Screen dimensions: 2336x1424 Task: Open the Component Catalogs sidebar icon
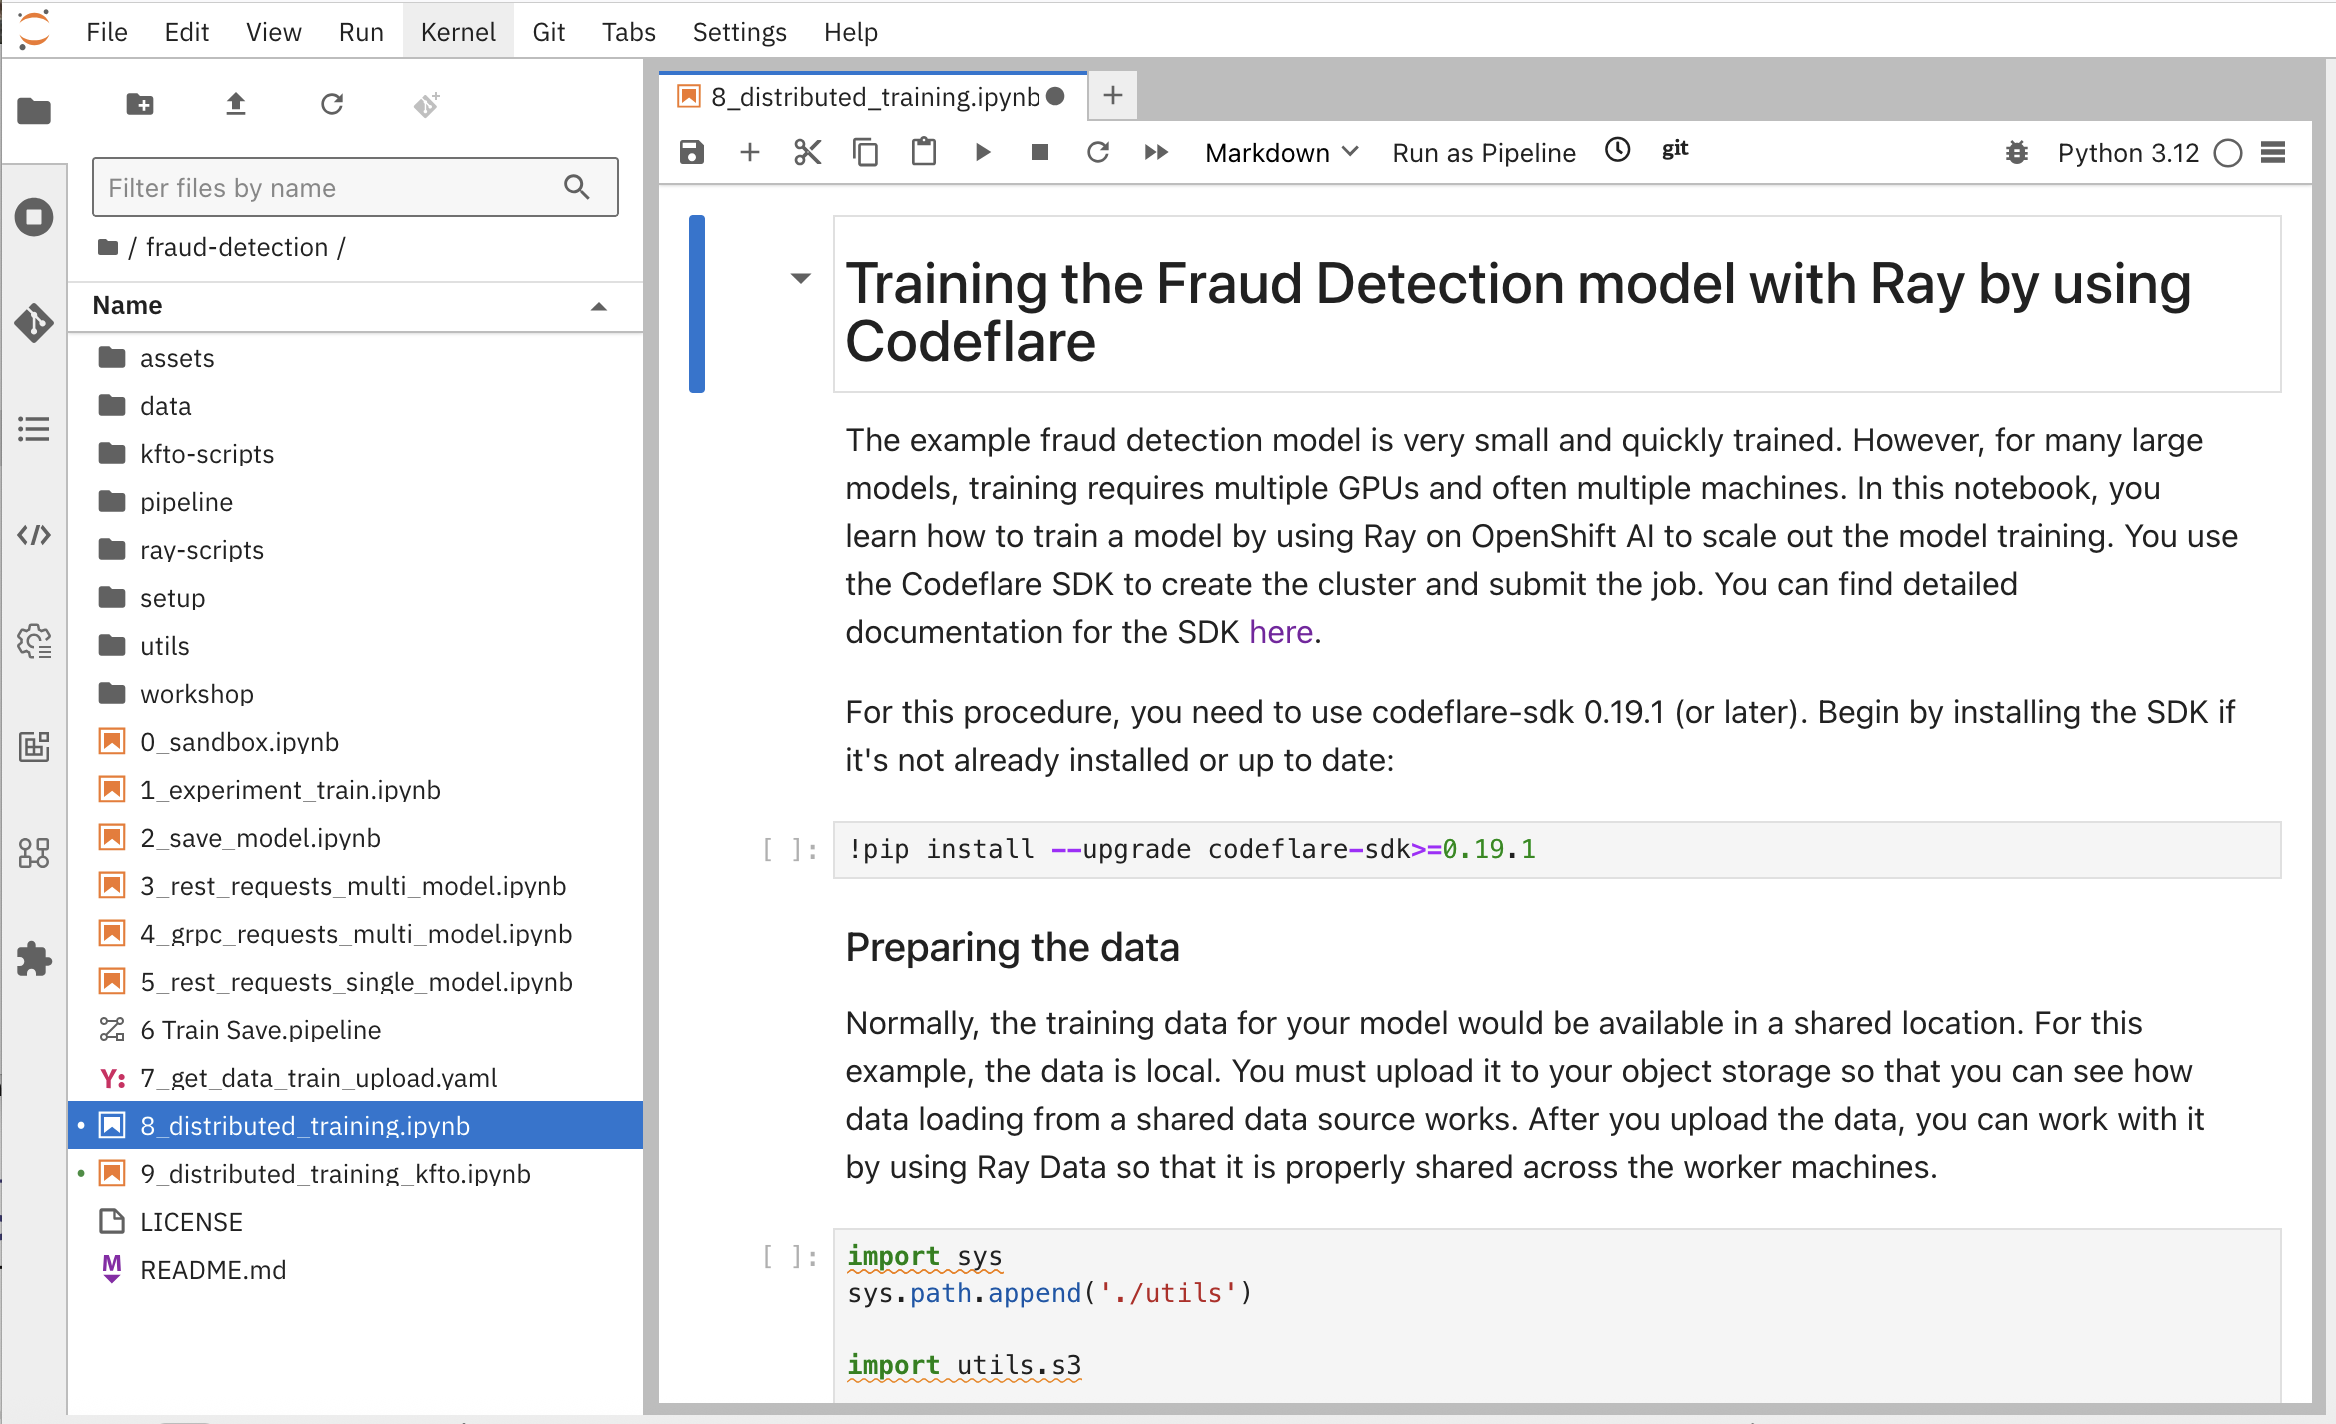tap(34, 853)
